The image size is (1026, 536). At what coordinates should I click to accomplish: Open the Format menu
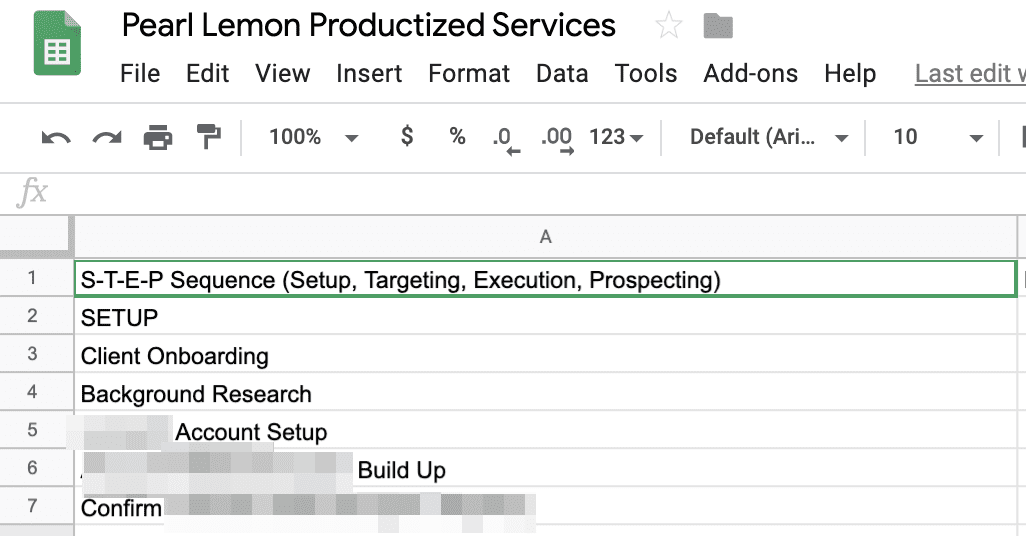[469, 73]
